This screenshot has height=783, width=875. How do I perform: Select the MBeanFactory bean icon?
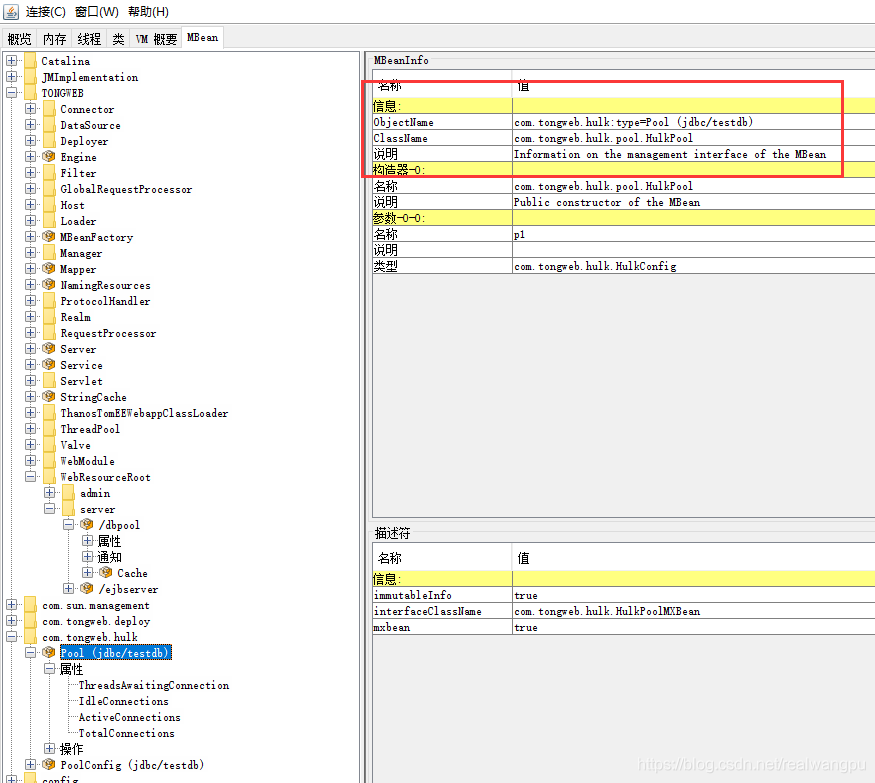tap(49, 237)
